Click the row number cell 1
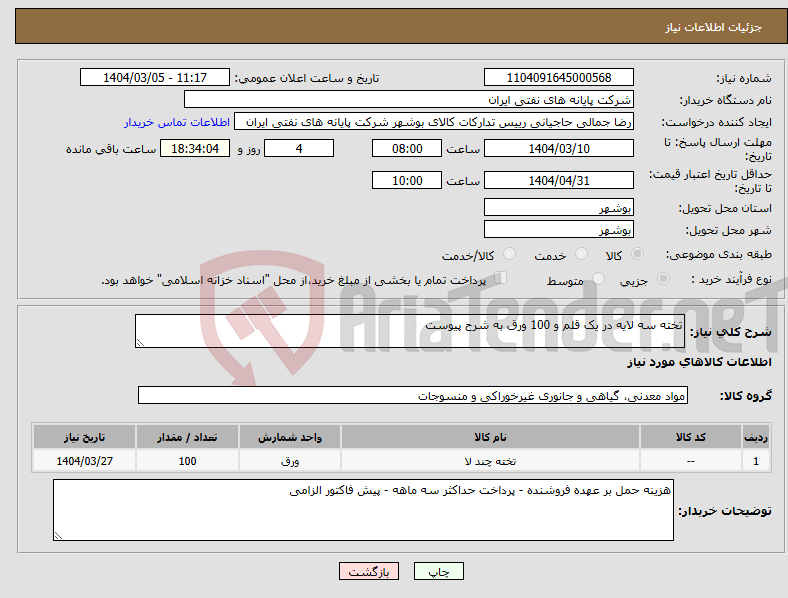The width and height of the screenshot is (788, 598). coord(756,461)
